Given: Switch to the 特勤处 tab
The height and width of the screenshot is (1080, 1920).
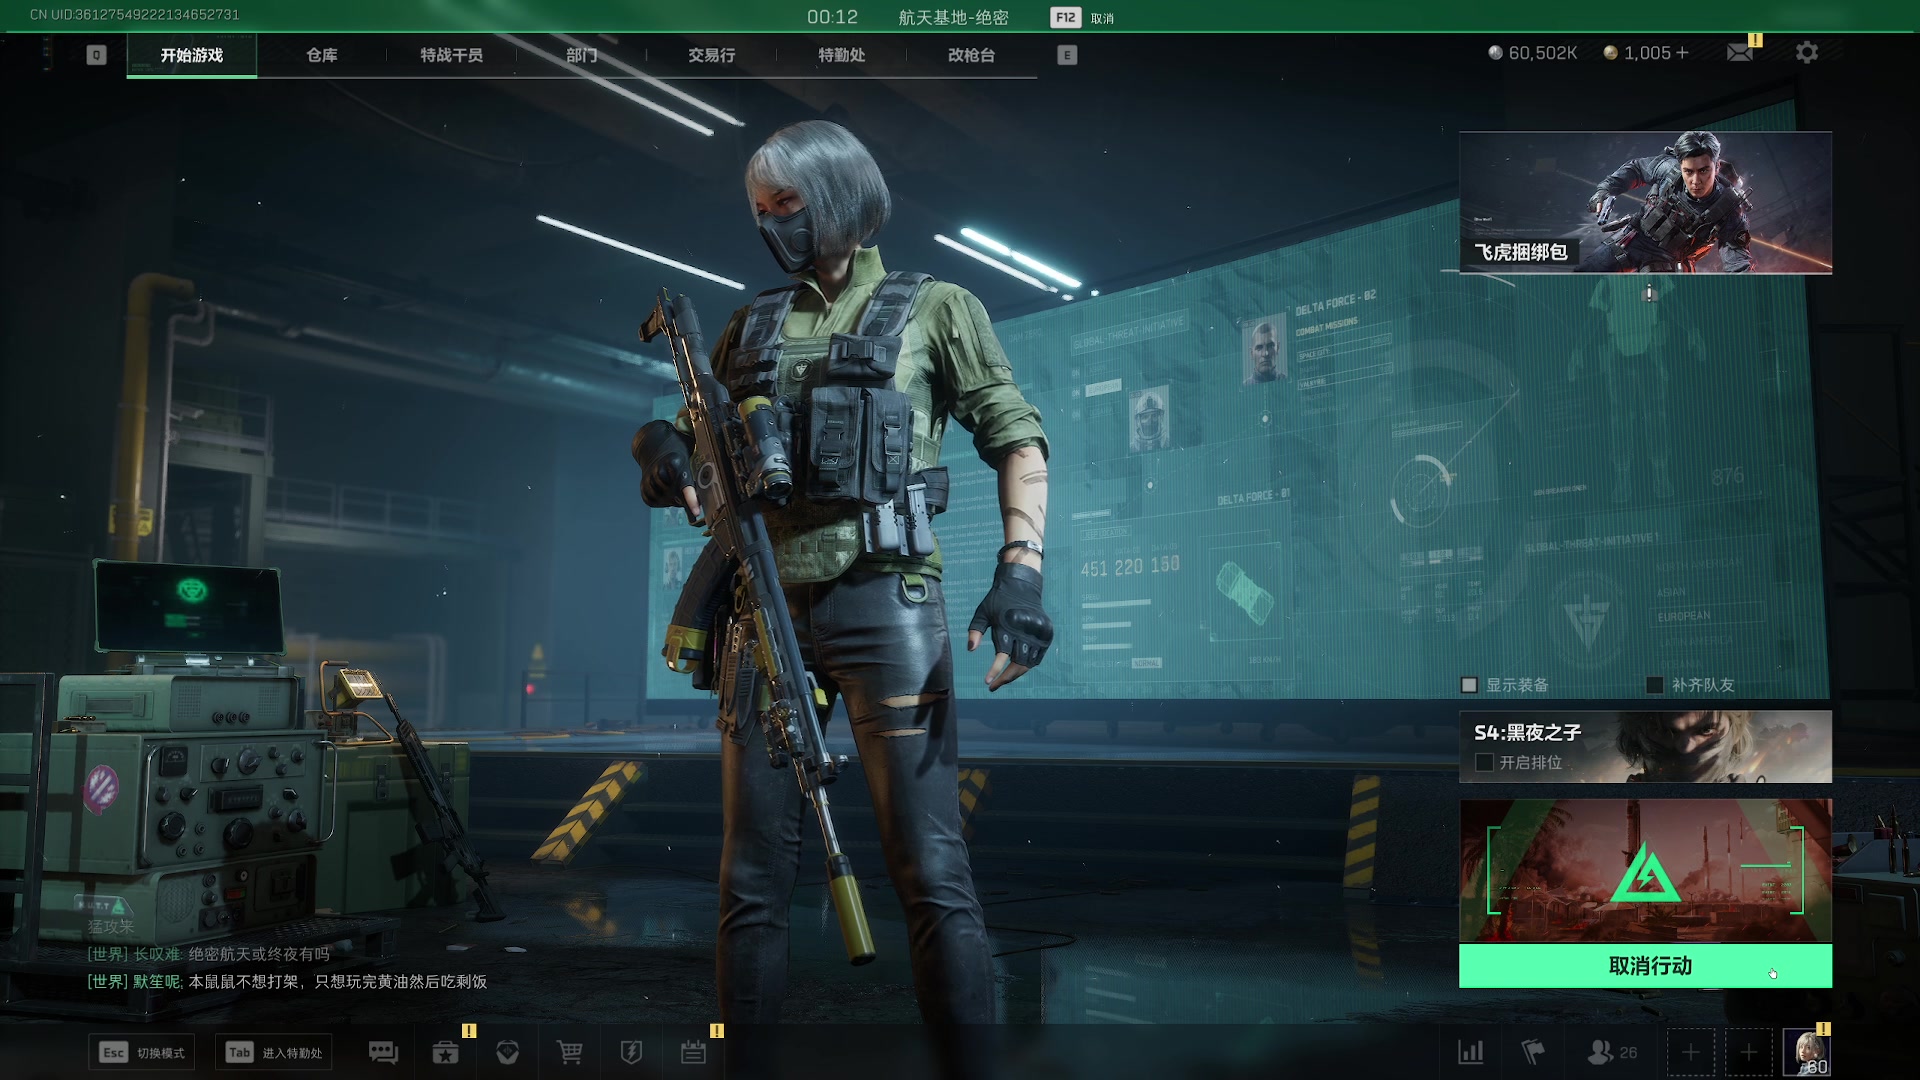Looking at the screenshot, I should [842, 55].
